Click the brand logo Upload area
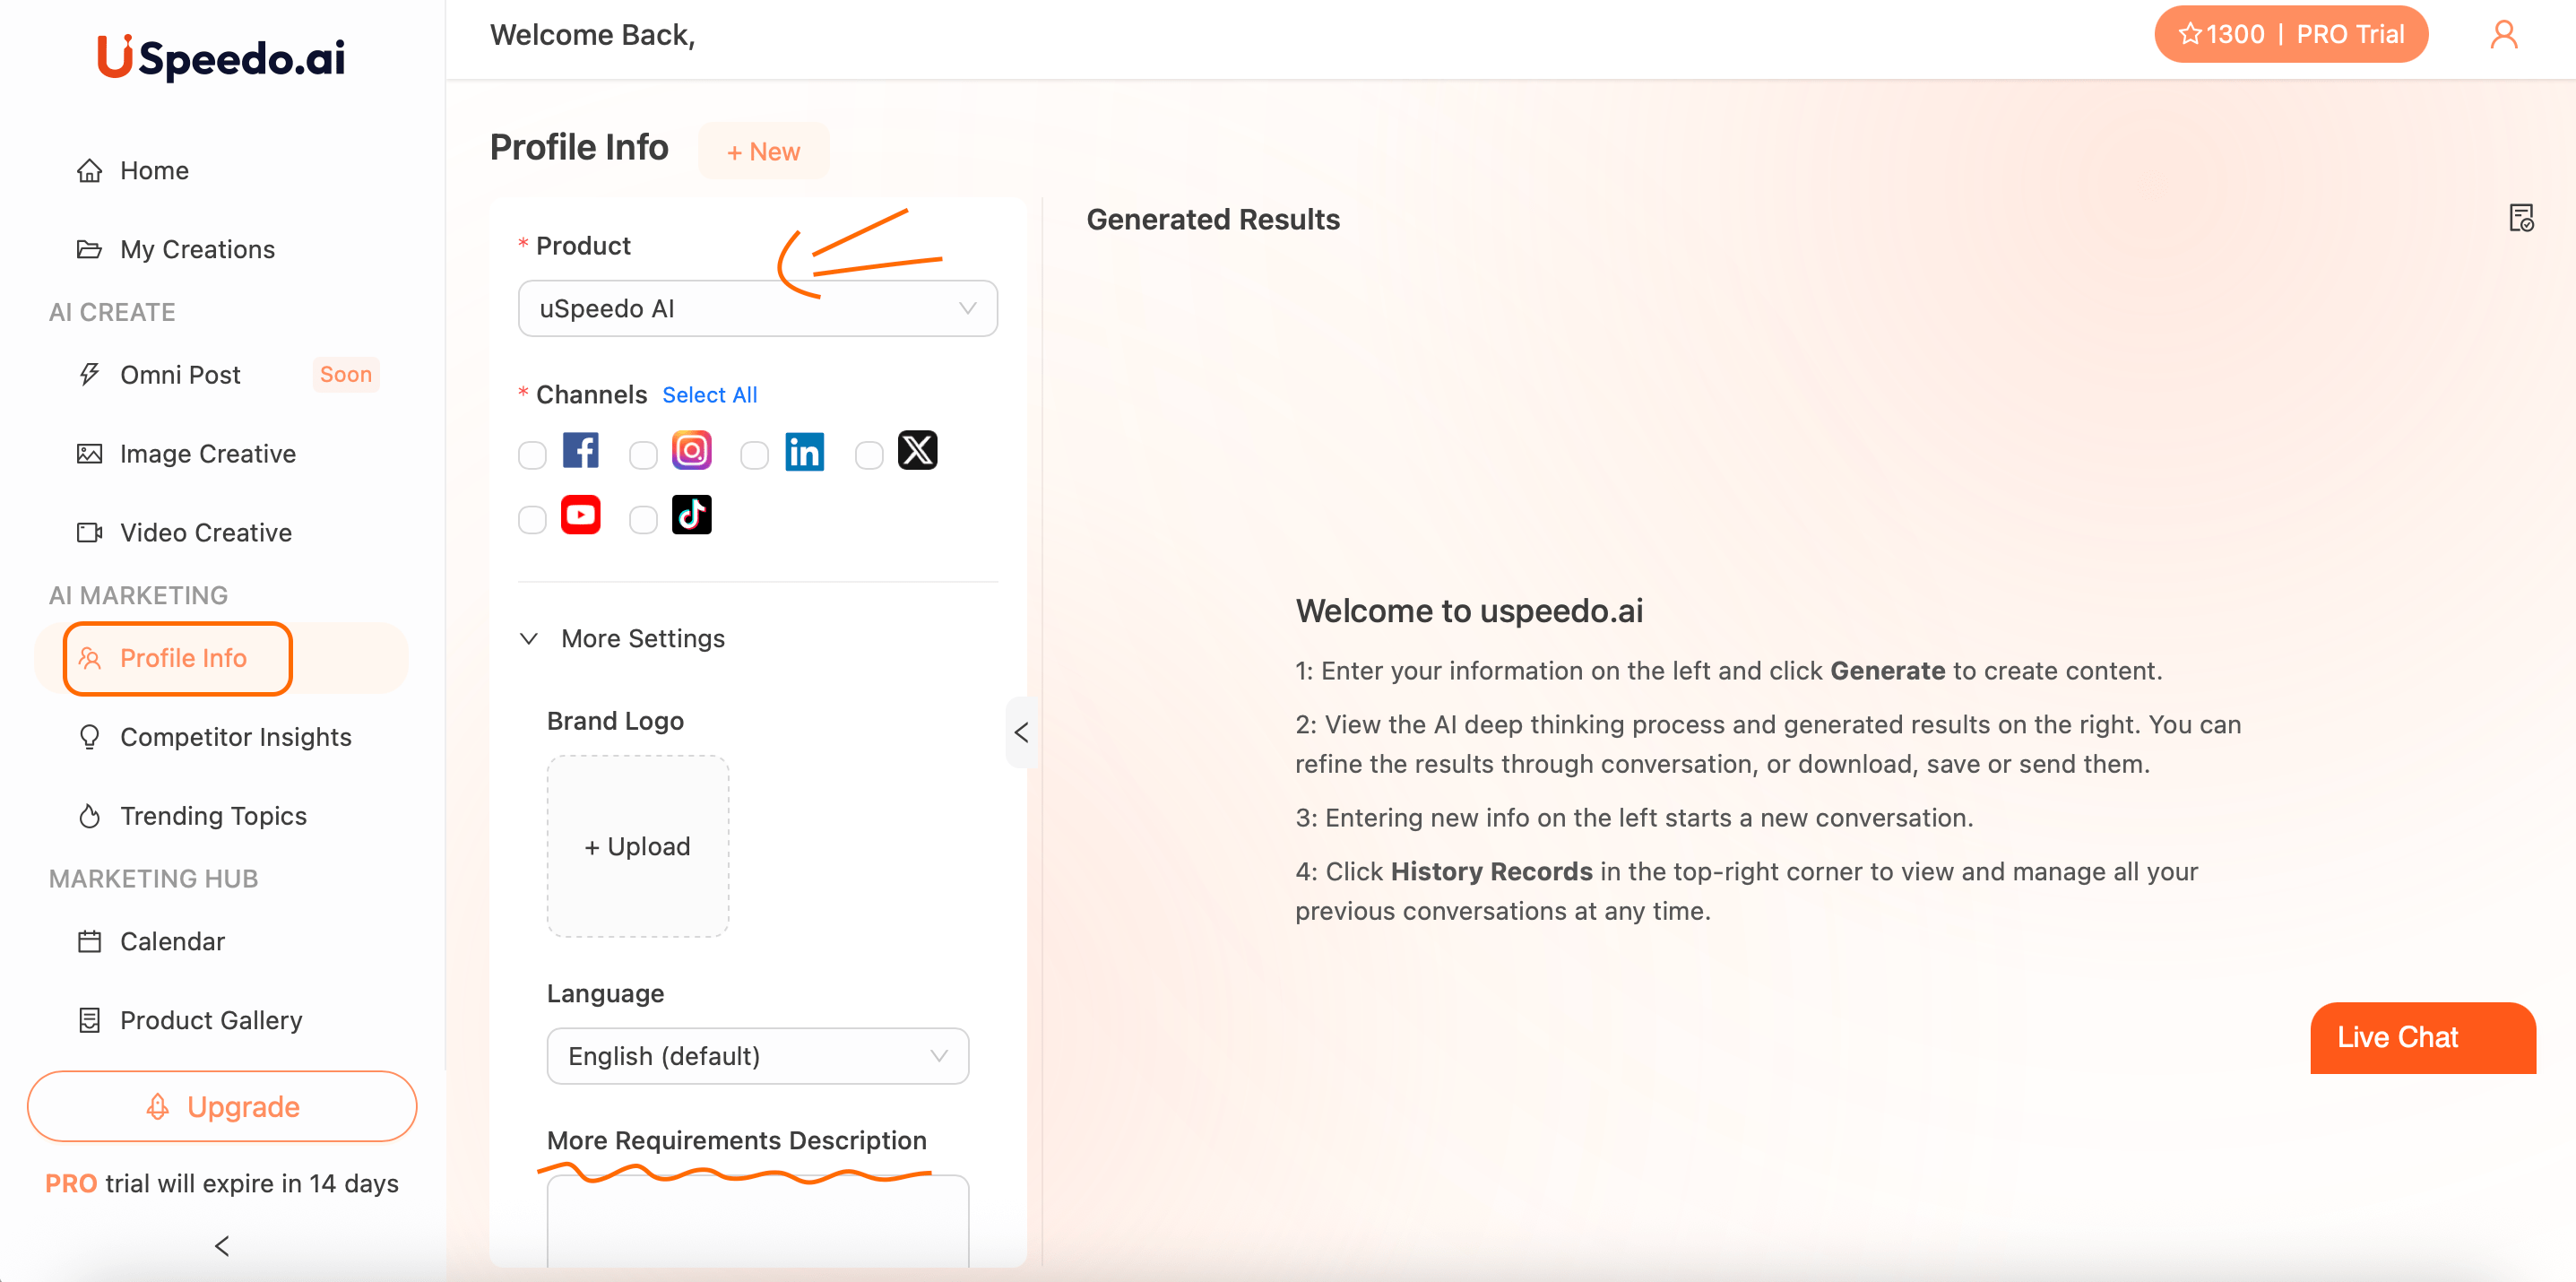The height and width of the screenshot is (1282, 2576). coord(637,846)
